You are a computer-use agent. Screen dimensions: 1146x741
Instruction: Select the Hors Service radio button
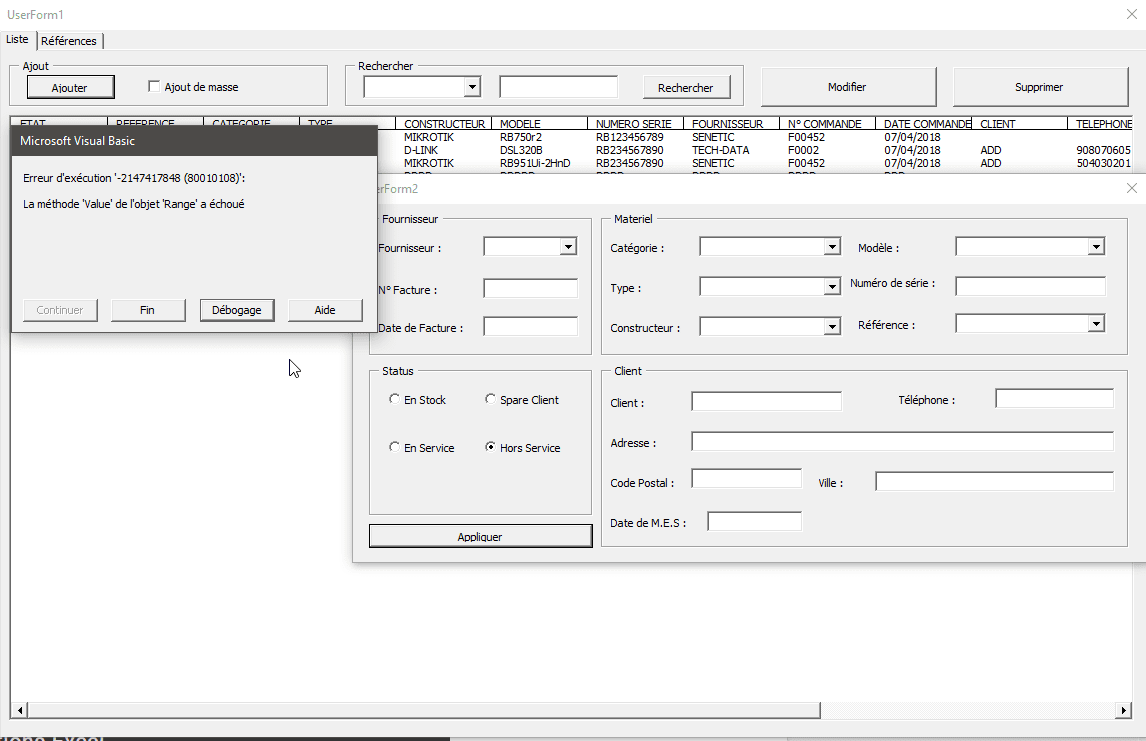(x=490, y=448)
